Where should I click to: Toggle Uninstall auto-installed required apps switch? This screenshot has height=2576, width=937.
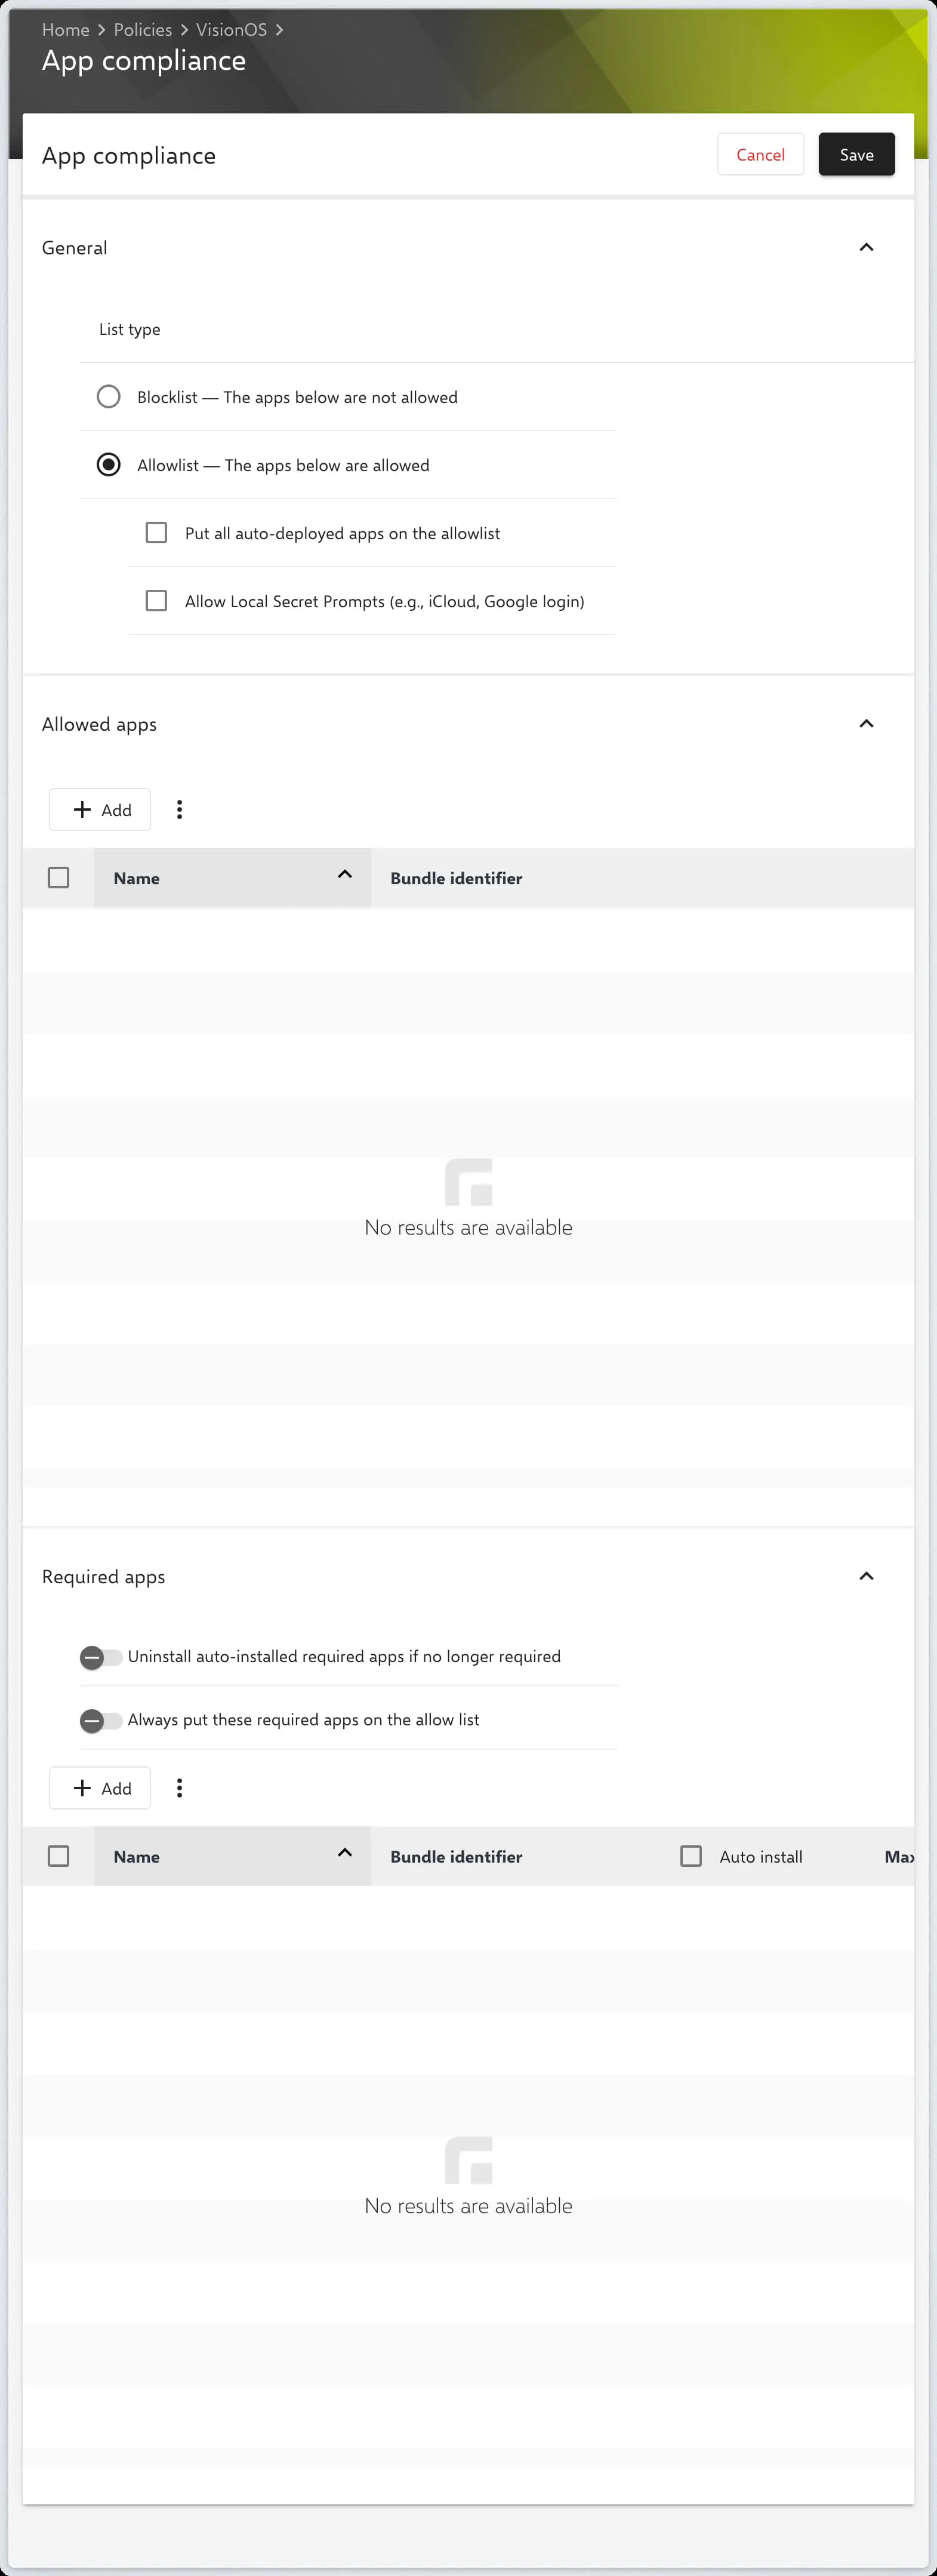click(x=100, y=1657)
